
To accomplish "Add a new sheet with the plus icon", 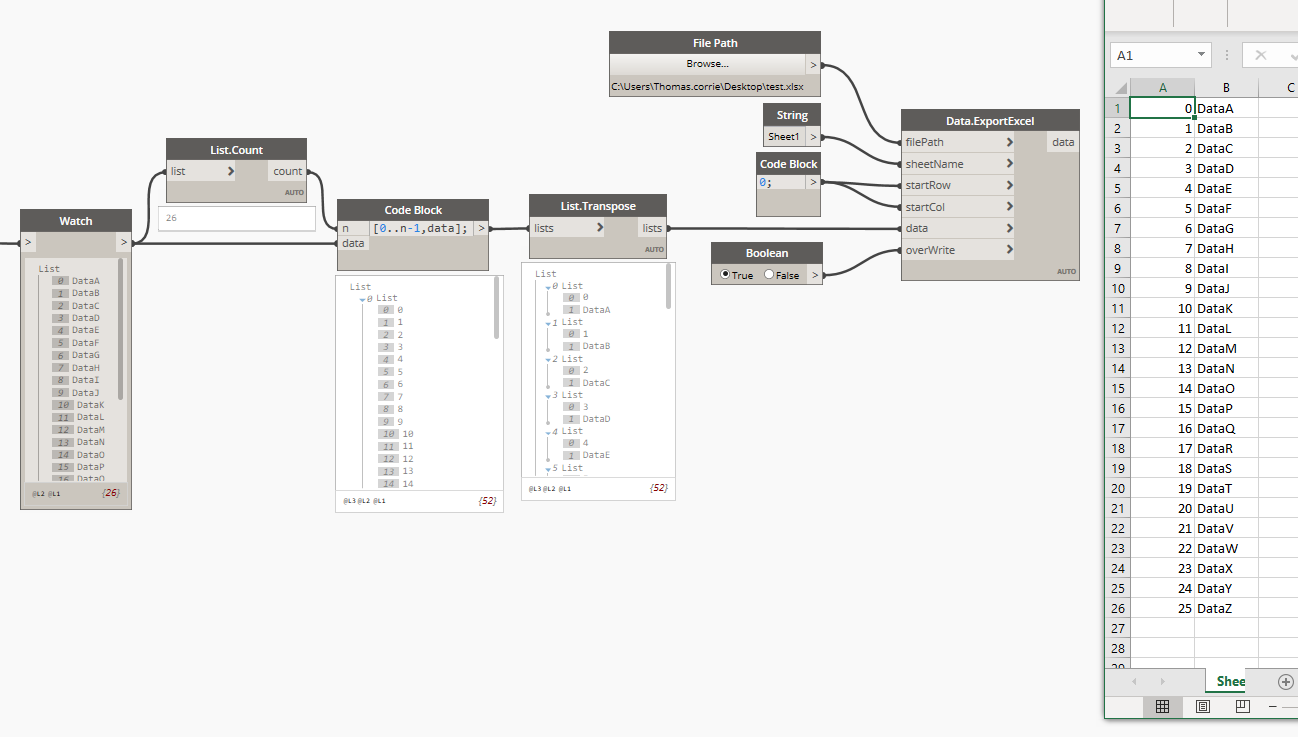I will [x=1286, y=682].
